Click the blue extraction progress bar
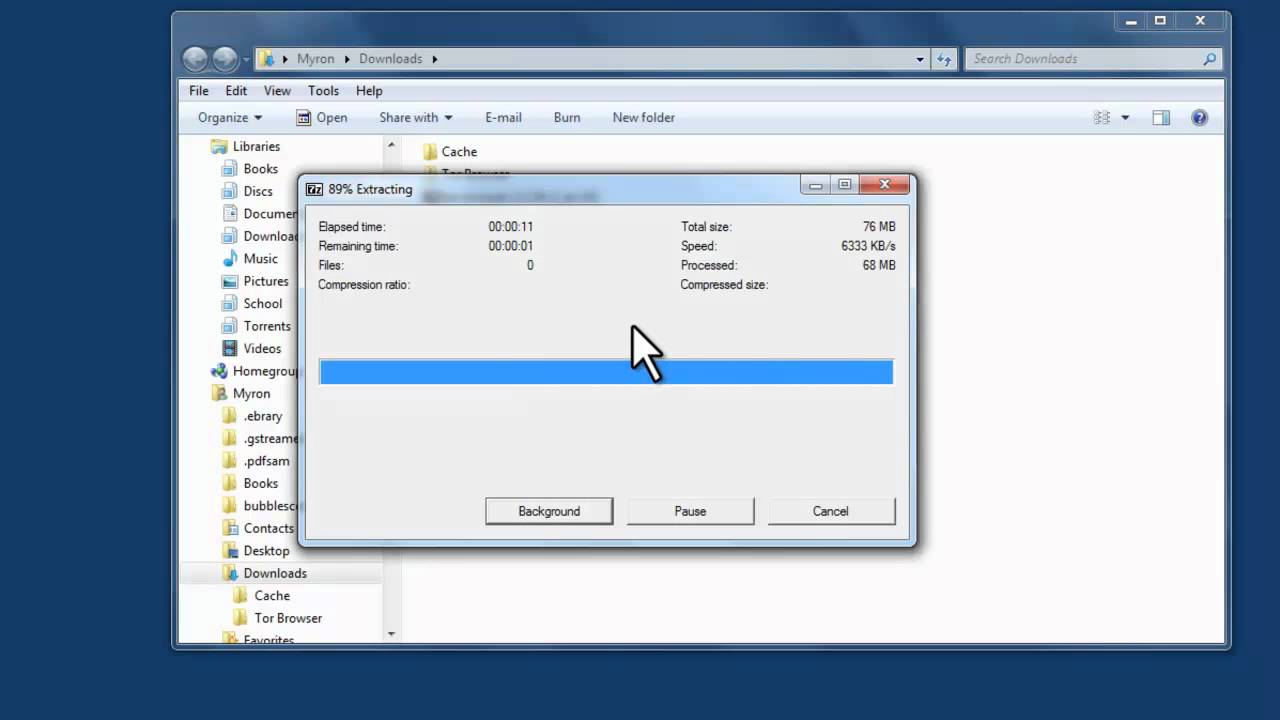This screenshot has width=1280, height=720. point(606,372)
